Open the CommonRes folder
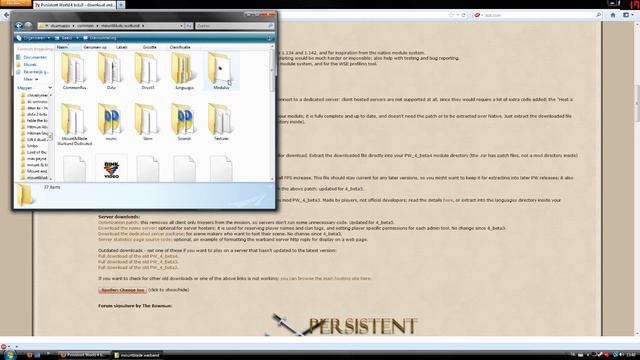The height and width of the screenshot is (360, 640). click(74, 71)
